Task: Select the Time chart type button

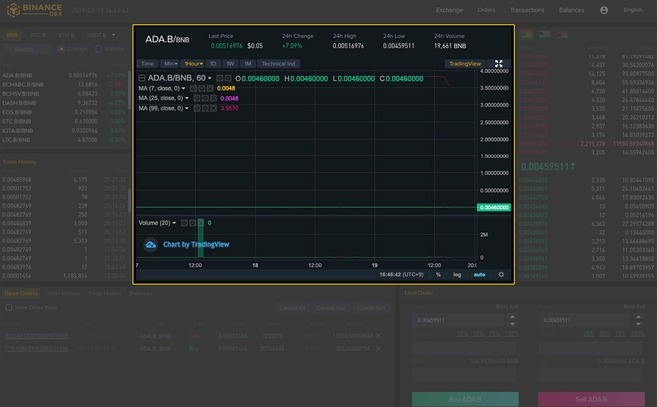Action: [x=147, y=64]
